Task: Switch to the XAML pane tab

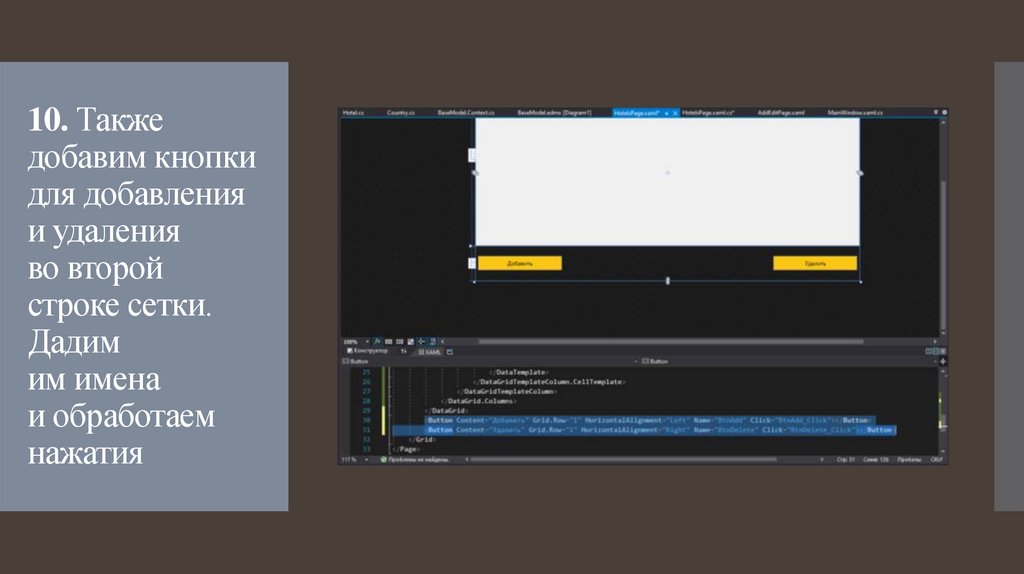Action: [430, 352]
